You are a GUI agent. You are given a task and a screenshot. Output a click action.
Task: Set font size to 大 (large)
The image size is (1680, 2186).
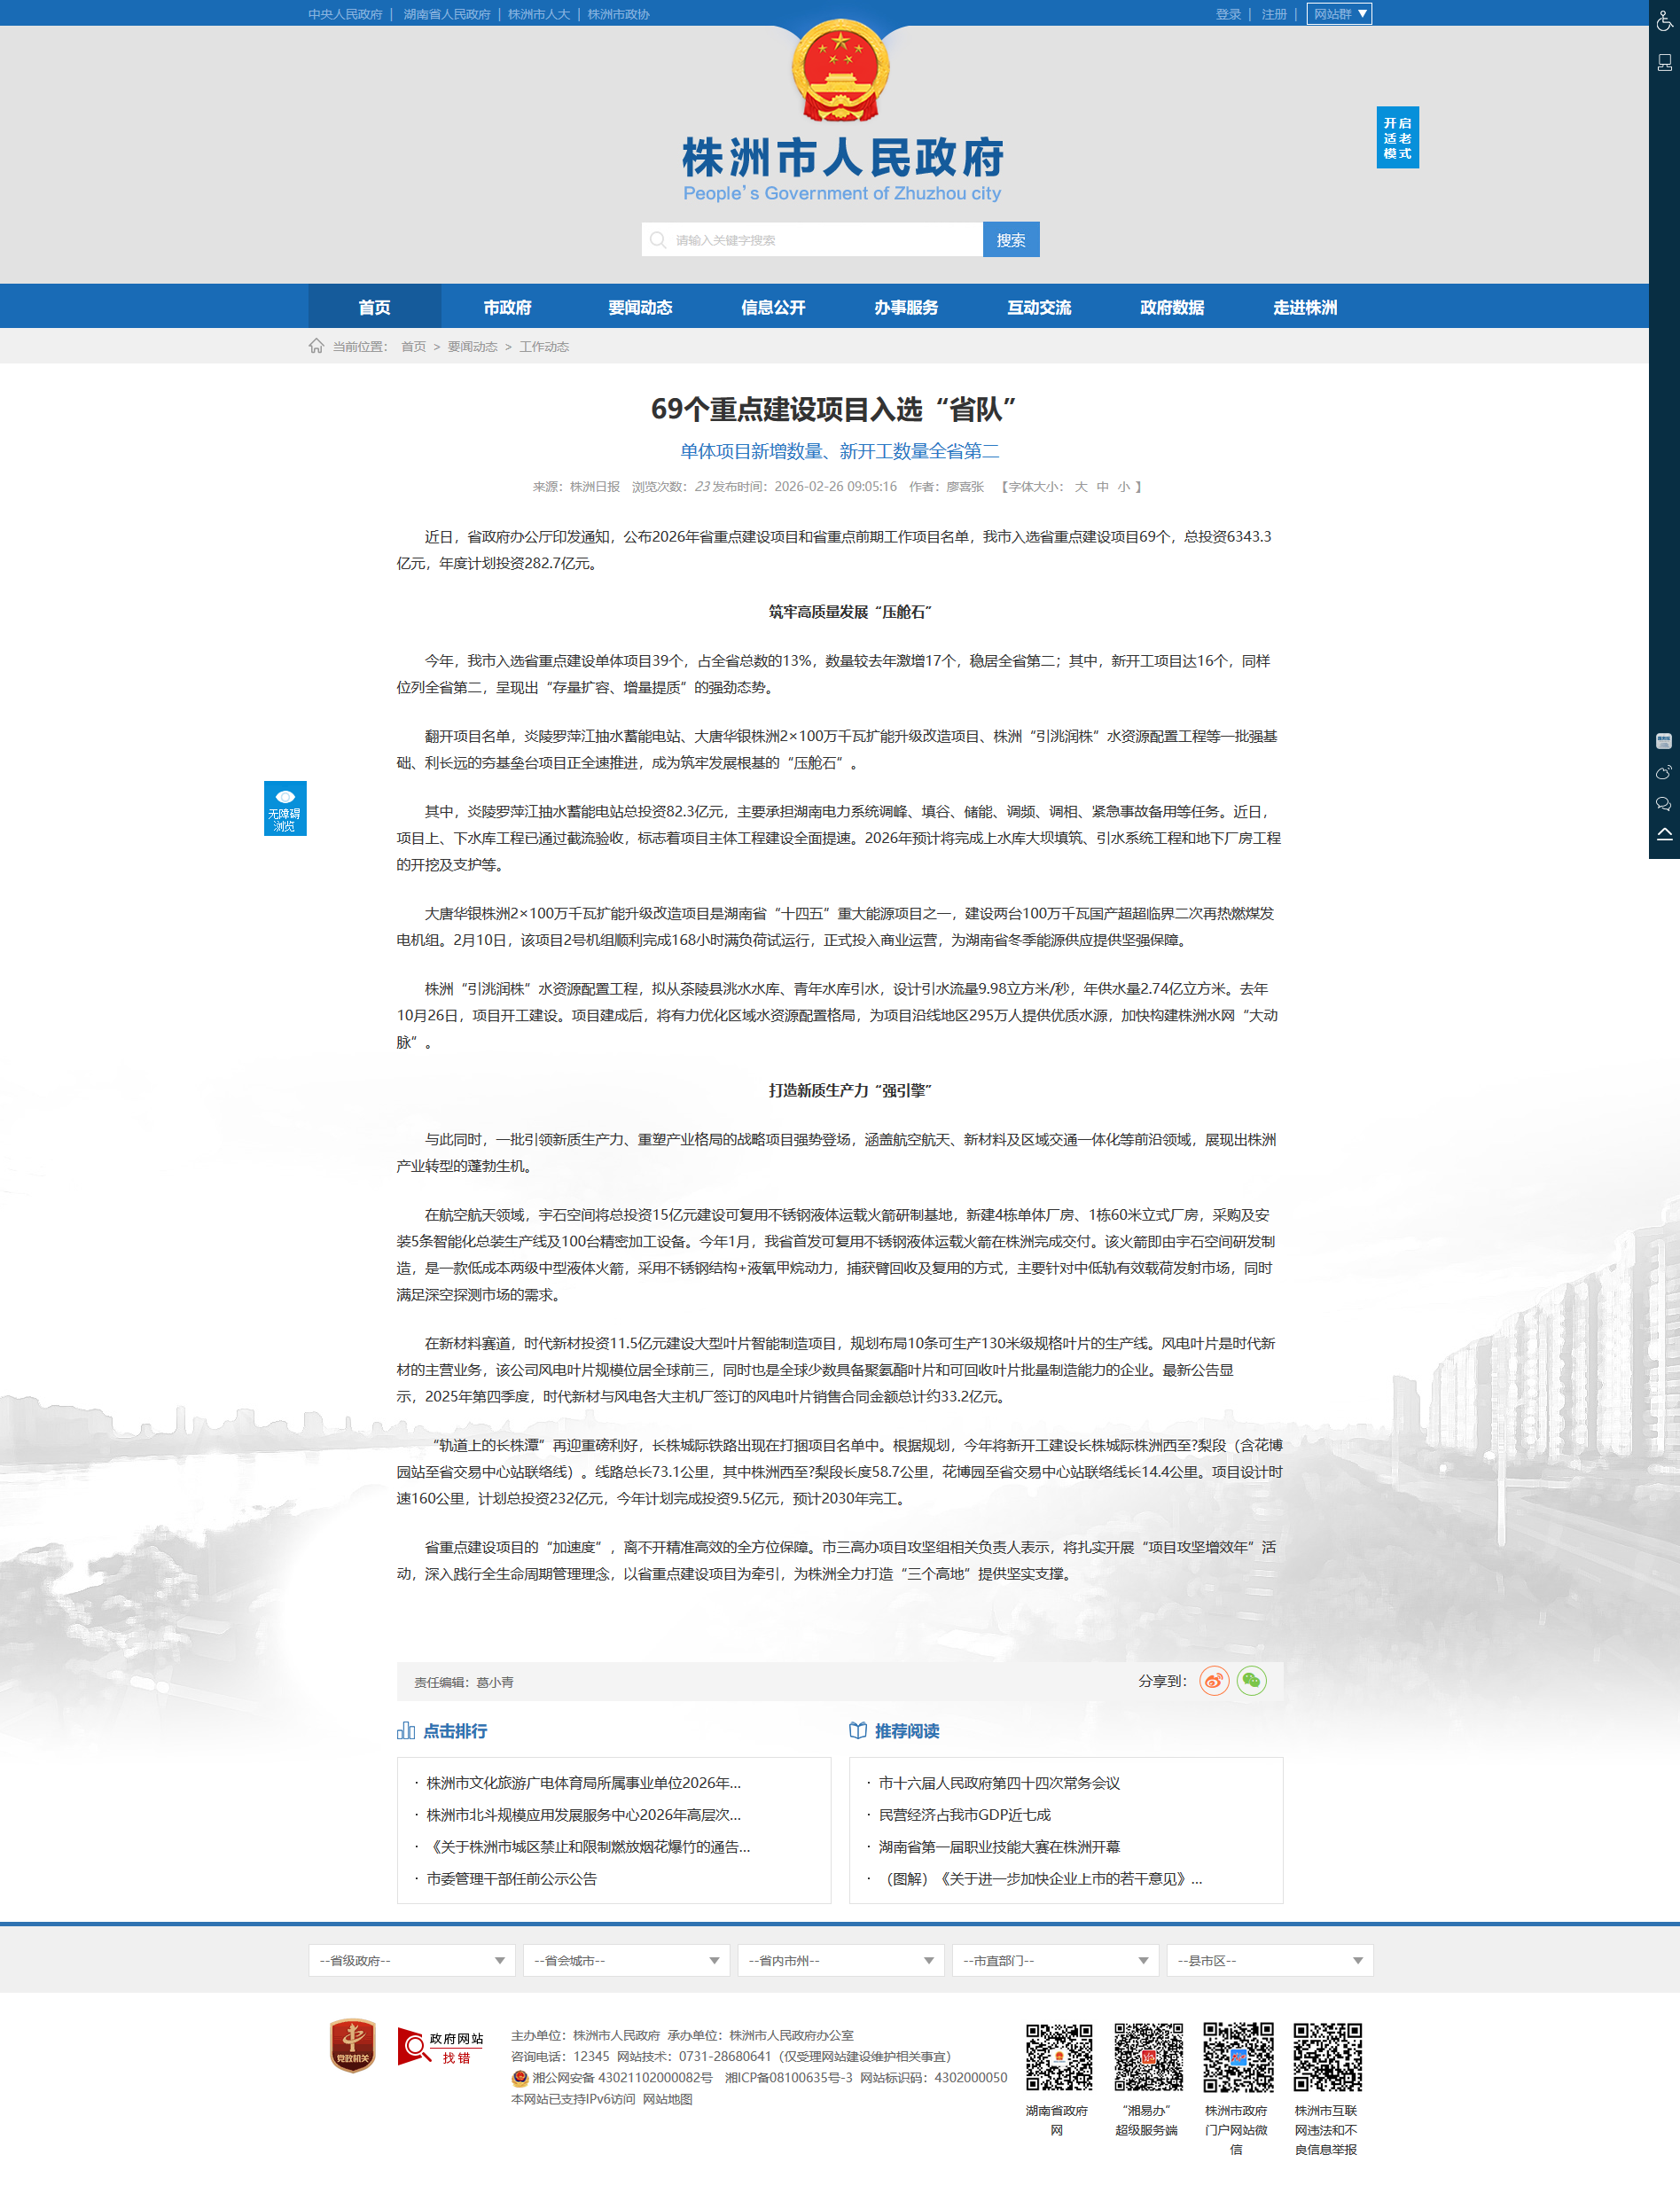coord(1080,487)
